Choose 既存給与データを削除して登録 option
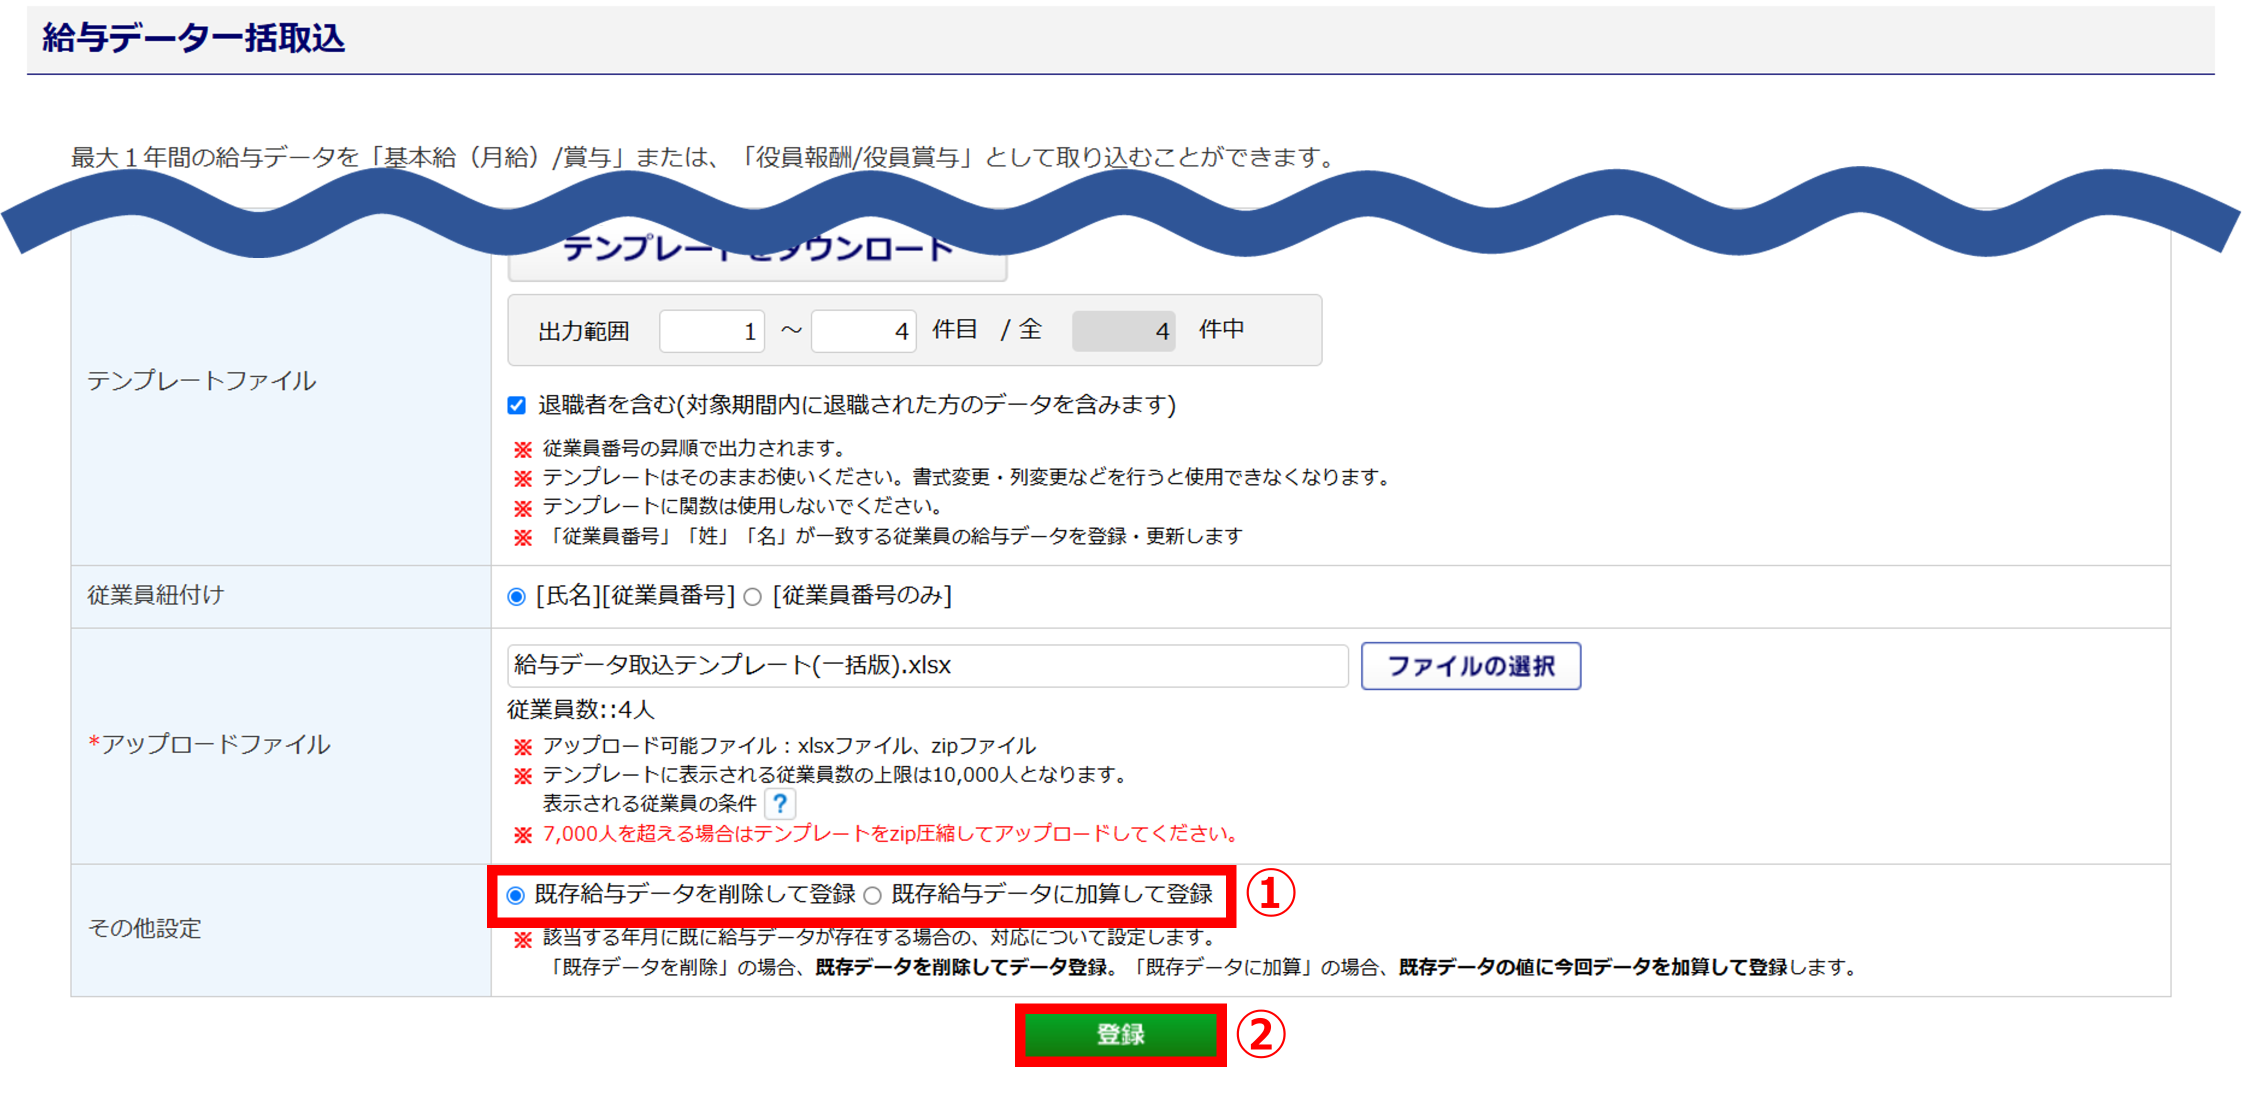2242x1108 pixels. point(515,895)
